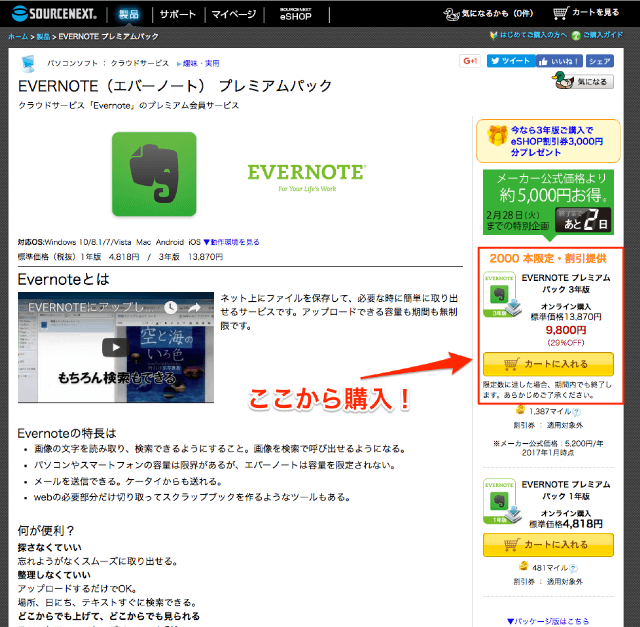
Task: Click the coin icon beside 481マイル
Action: coord(523,566)
